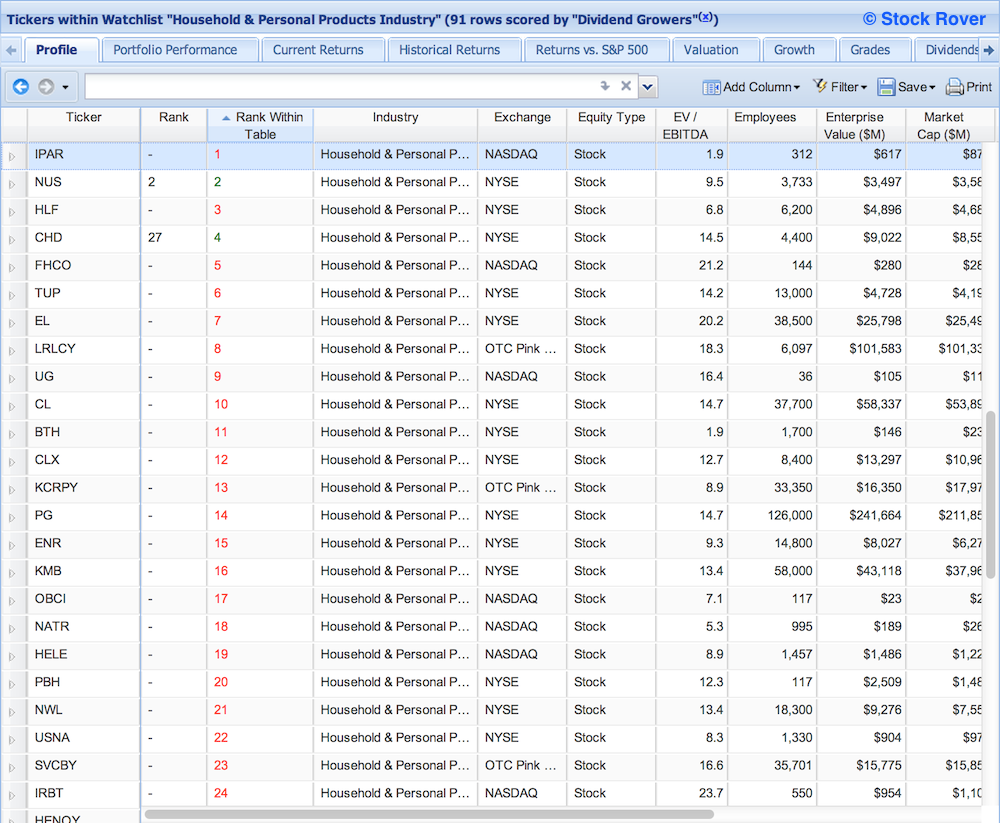Select the HELE ticker cell

click(x=84, y=654)
